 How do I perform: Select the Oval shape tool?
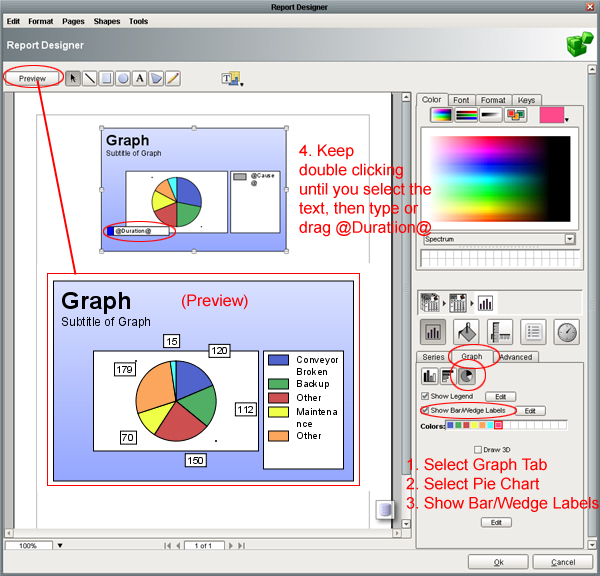[123, 78]
